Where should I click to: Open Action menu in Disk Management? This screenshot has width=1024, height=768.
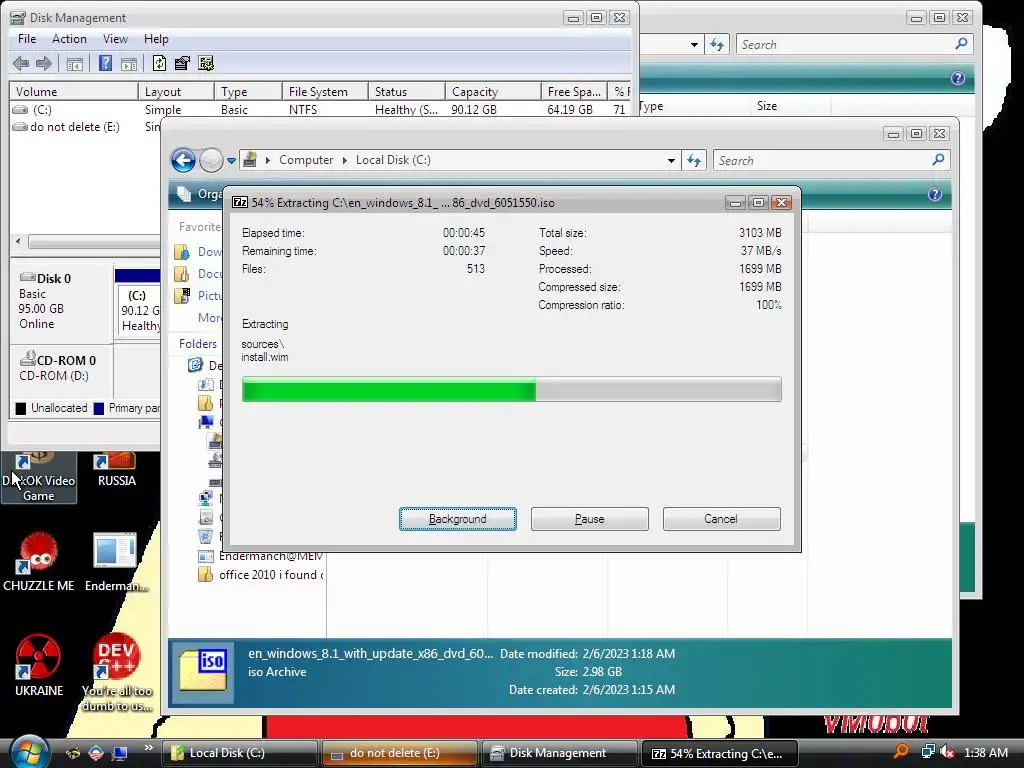tap(69, 39)
